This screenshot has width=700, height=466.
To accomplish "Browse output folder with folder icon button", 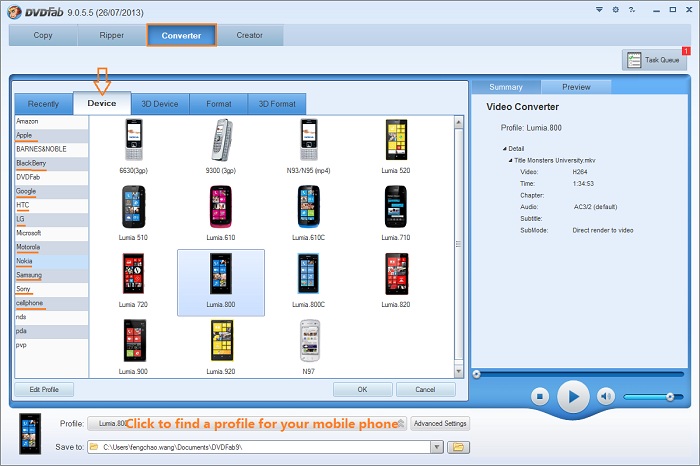I will [458, 447].
